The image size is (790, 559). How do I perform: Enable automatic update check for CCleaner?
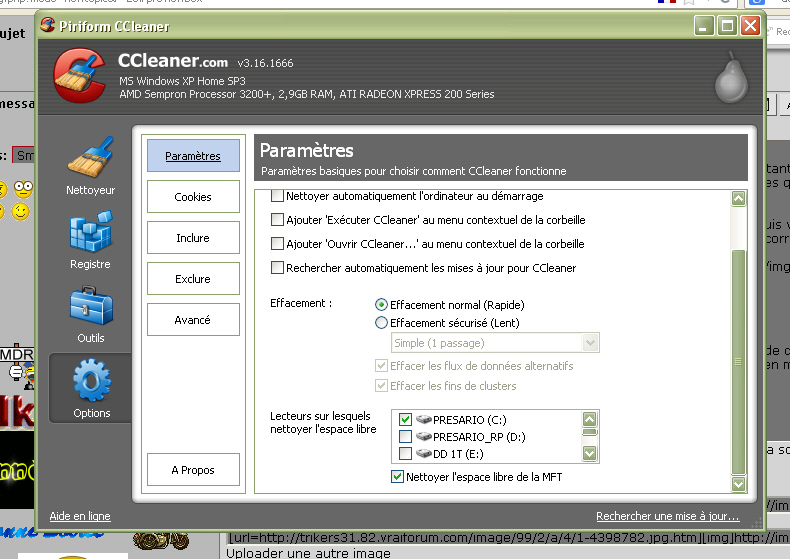[277, 267]
